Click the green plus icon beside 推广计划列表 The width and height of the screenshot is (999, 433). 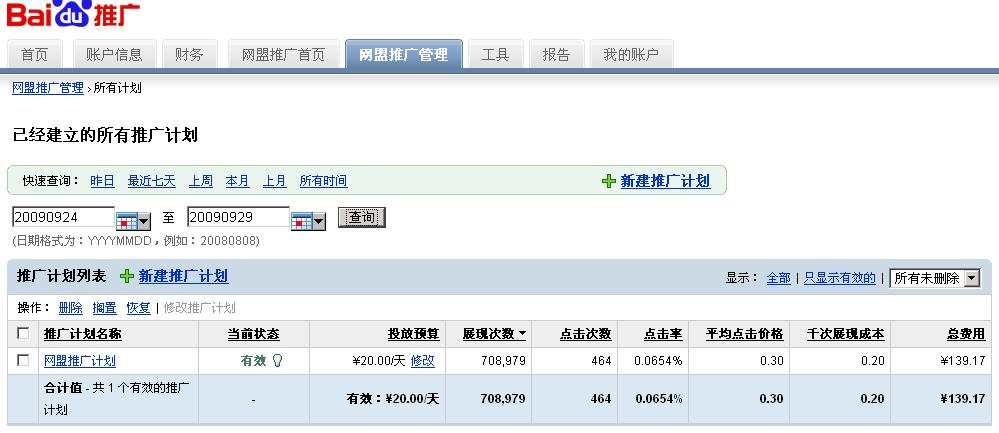(x=126, y=277)
